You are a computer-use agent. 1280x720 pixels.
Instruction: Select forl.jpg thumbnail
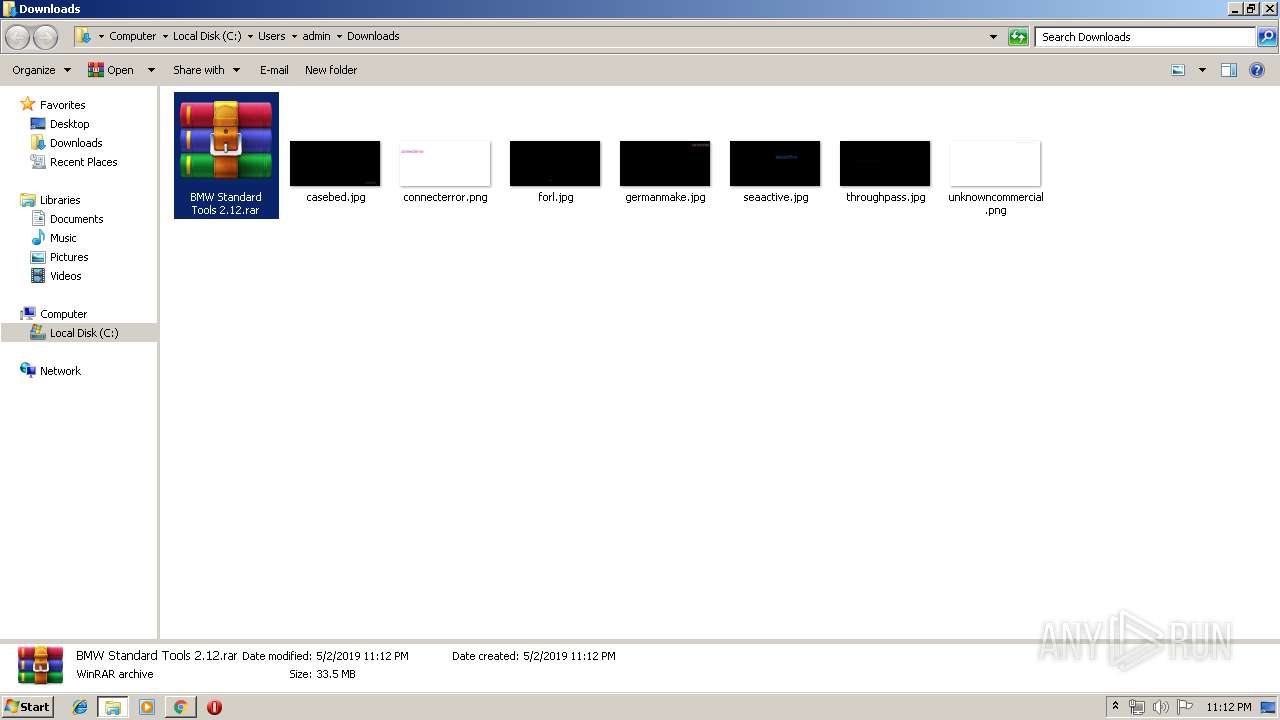tap(555, 163)
